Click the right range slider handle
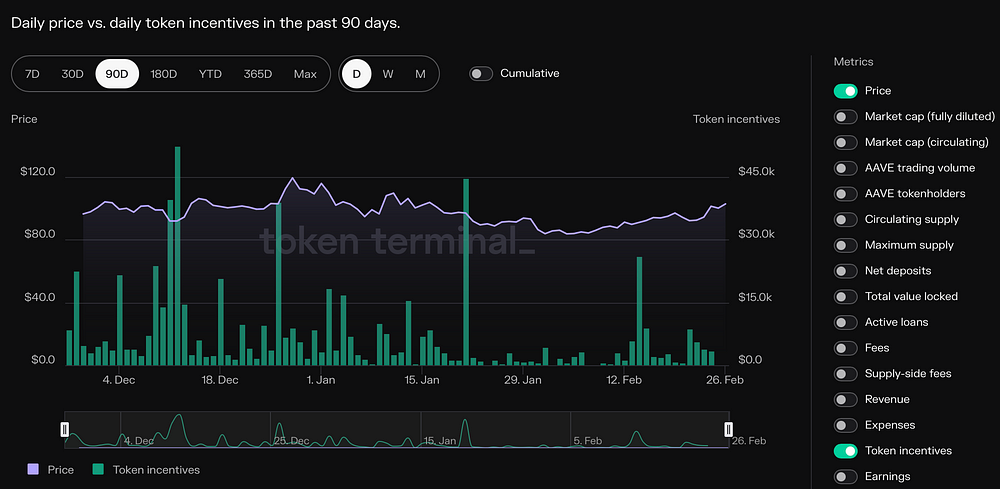Screen dimensions: 1000x489 (728, 429)
